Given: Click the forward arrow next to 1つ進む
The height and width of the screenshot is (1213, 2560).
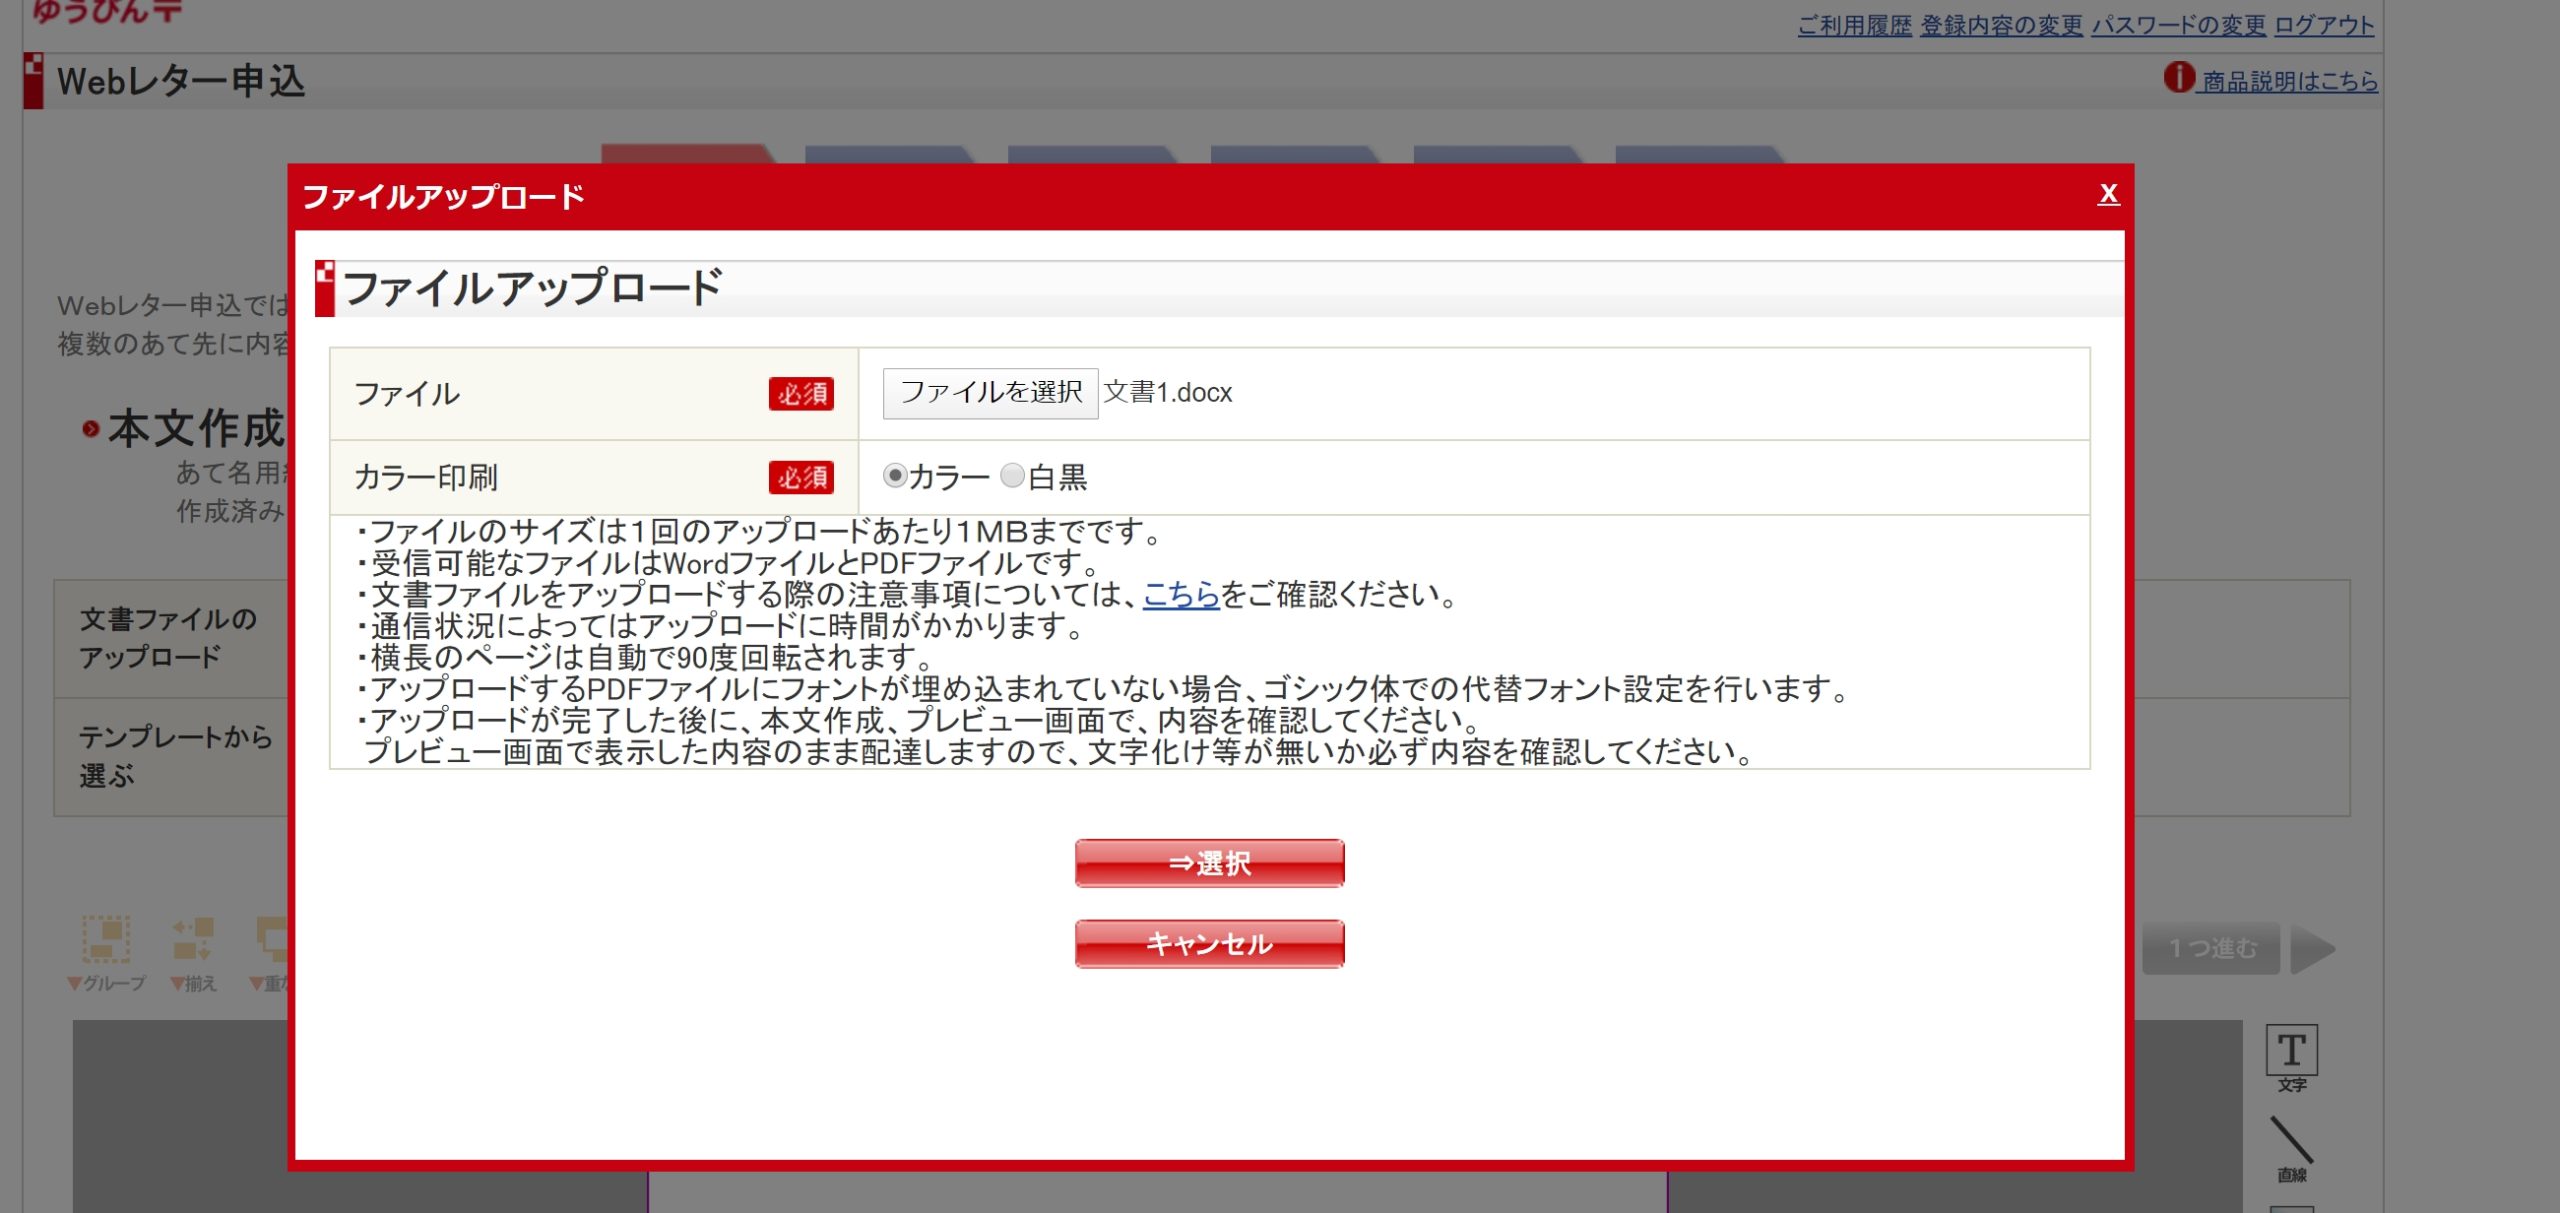Looking at the screenshot, I should coord(2313,949).
